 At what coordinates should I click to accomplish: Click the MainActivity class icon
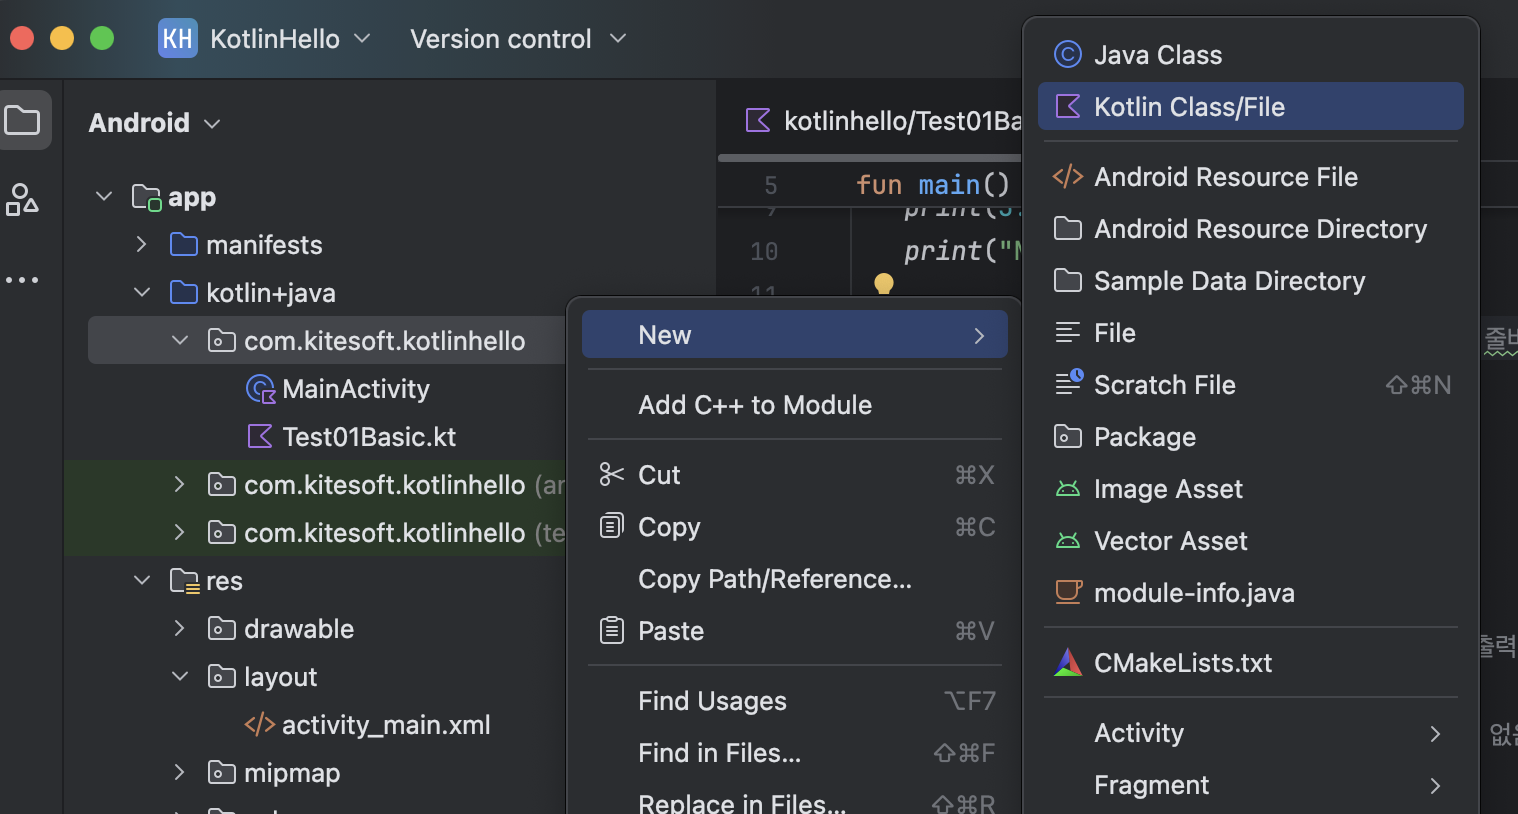click(x=260, y=389)
